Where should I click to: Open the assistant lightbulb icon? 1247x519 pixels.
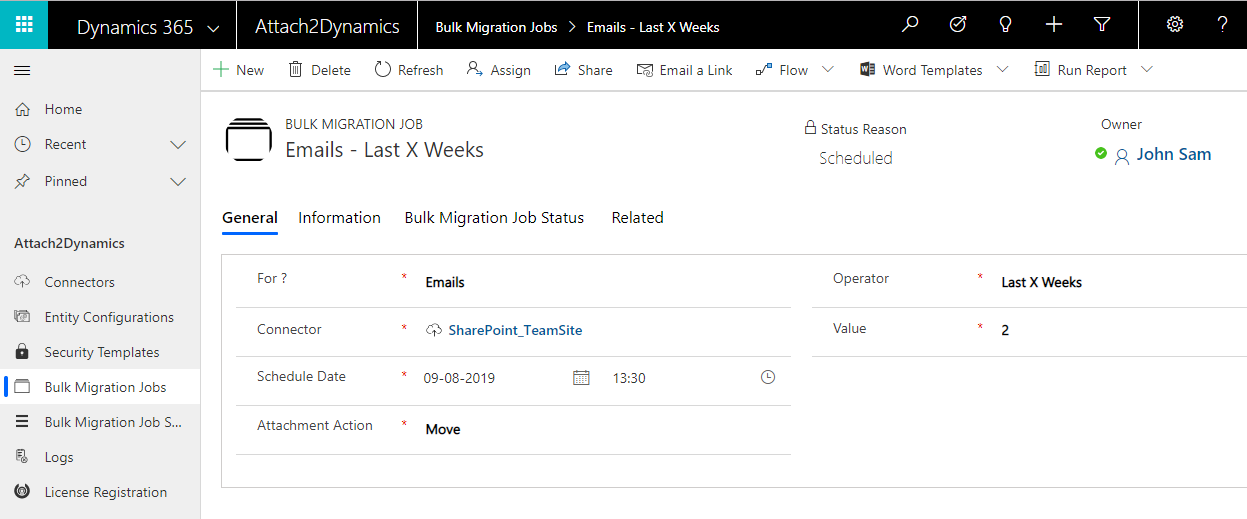click(1006, 25)
